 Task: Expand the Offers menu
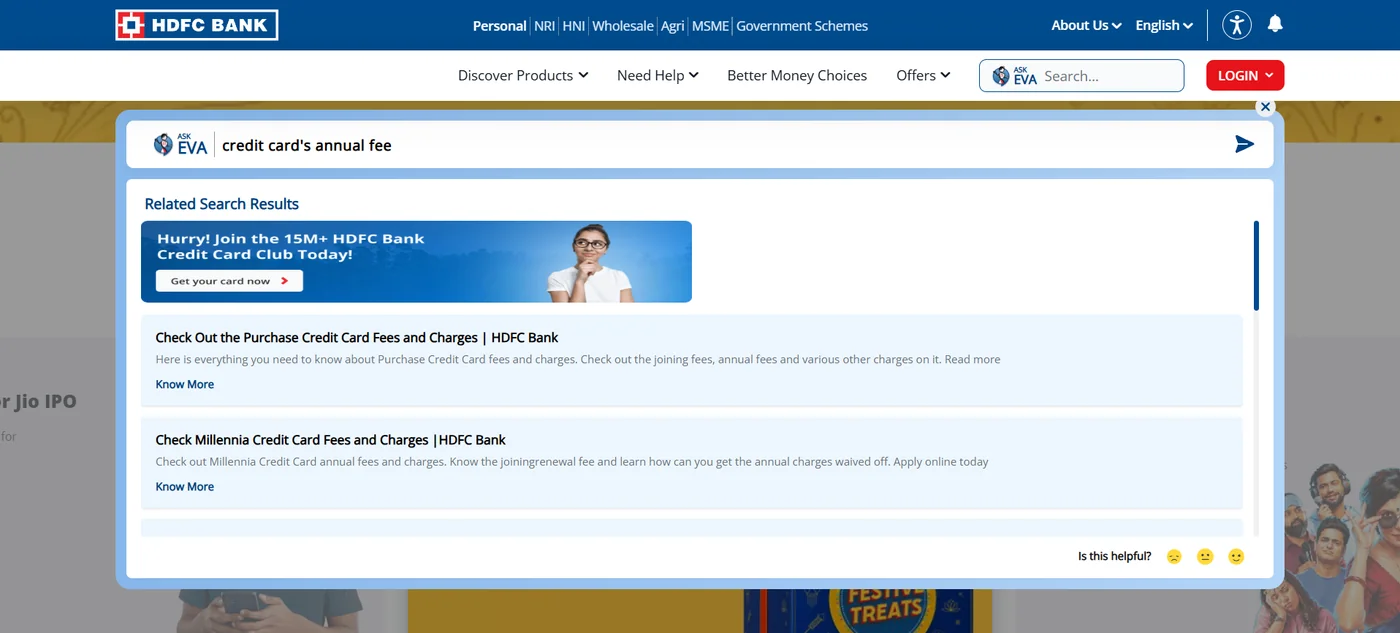pos(923,75)
